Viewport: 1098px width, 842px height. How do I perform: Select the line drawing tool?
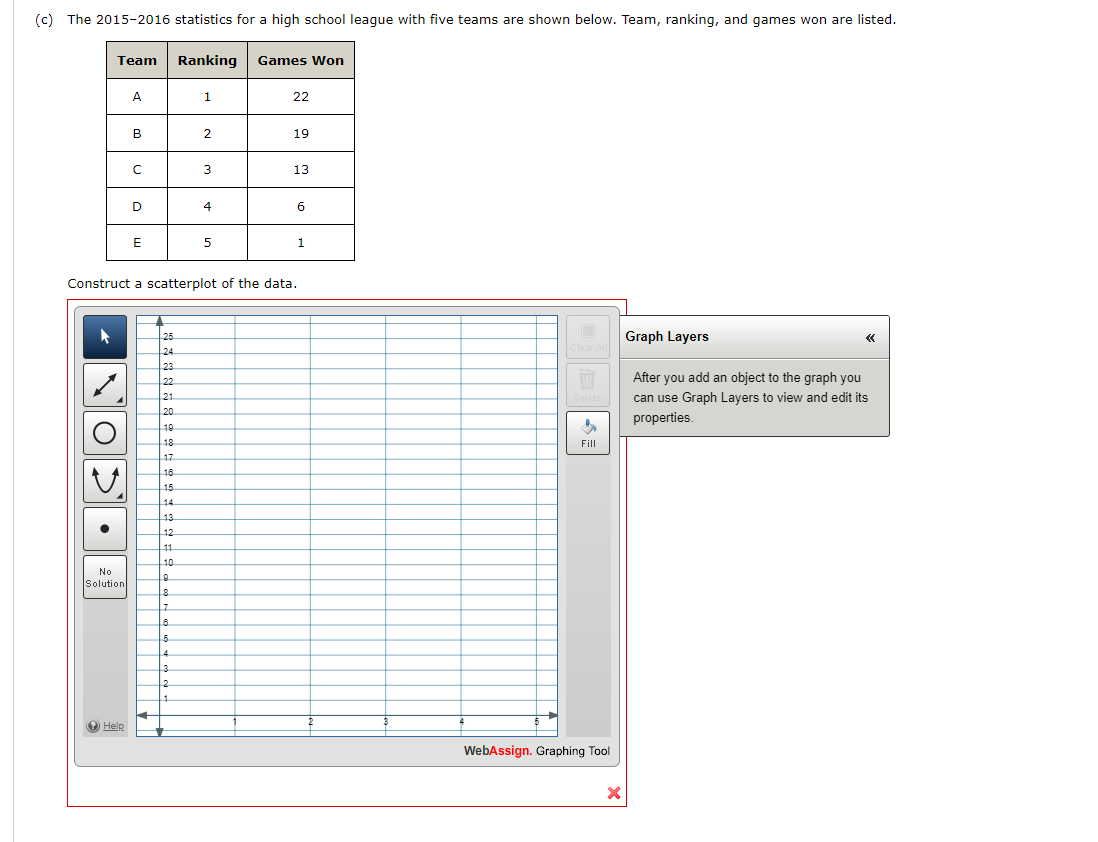(x=105, y=385)
